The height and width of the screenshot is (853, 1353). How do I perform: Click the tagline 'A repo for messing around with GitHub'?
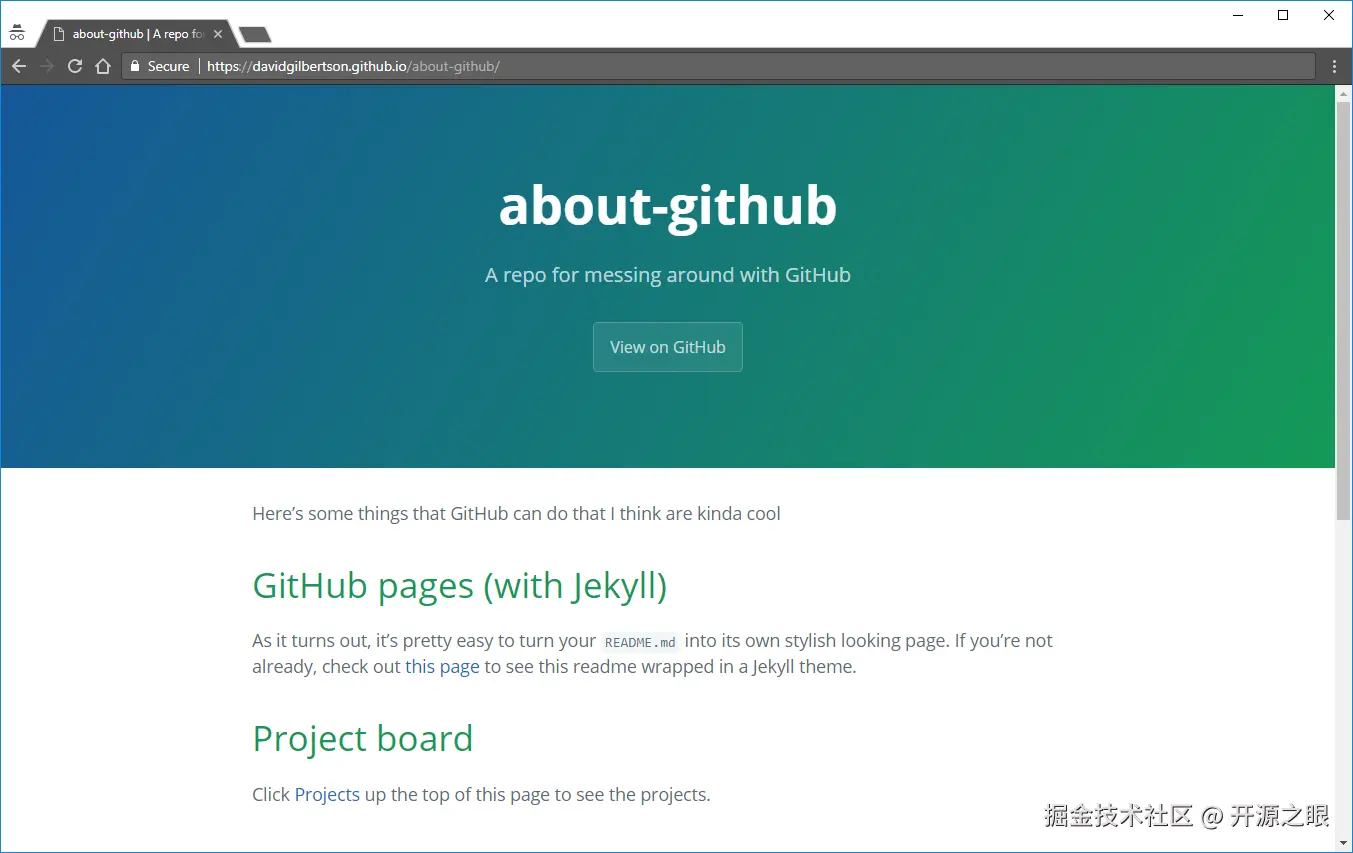click(x=668, y=275)
